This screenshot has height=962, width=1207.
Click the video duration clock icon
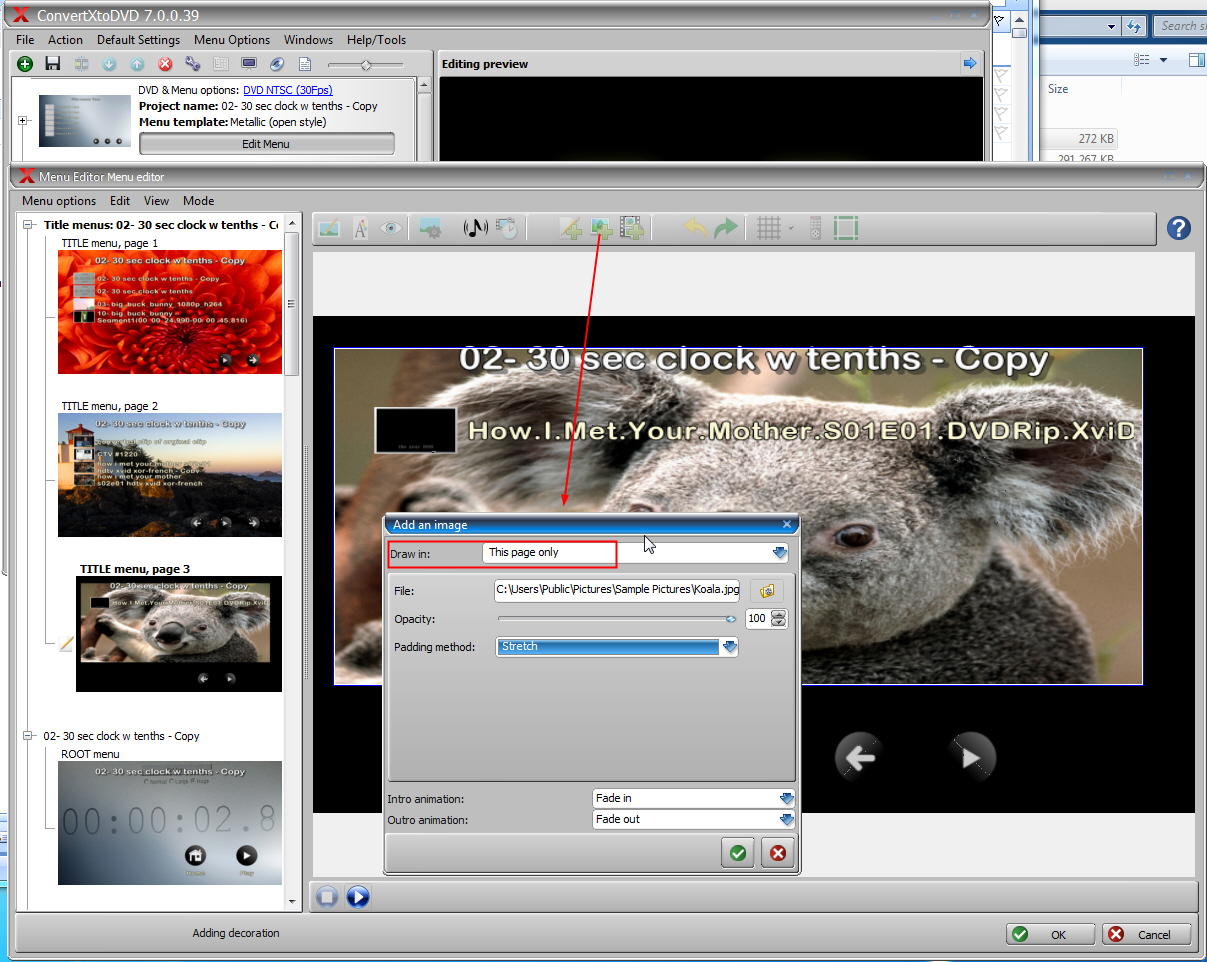coord(507,228)
